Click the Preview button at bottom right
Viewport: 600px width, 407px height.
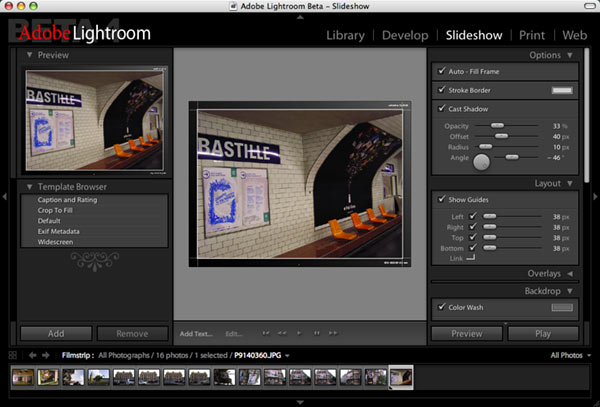467,334
